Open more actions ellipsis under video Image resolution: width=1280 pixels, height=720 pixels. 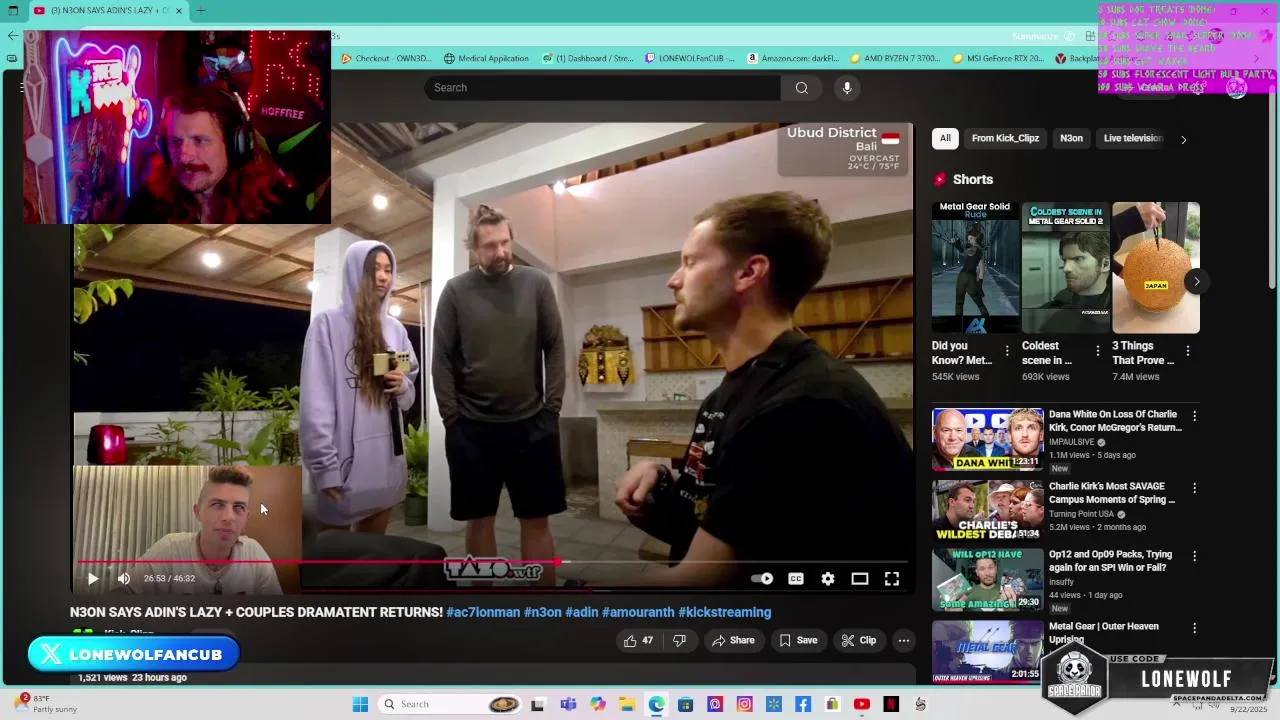pyautogui.click(x=903, y=640)
